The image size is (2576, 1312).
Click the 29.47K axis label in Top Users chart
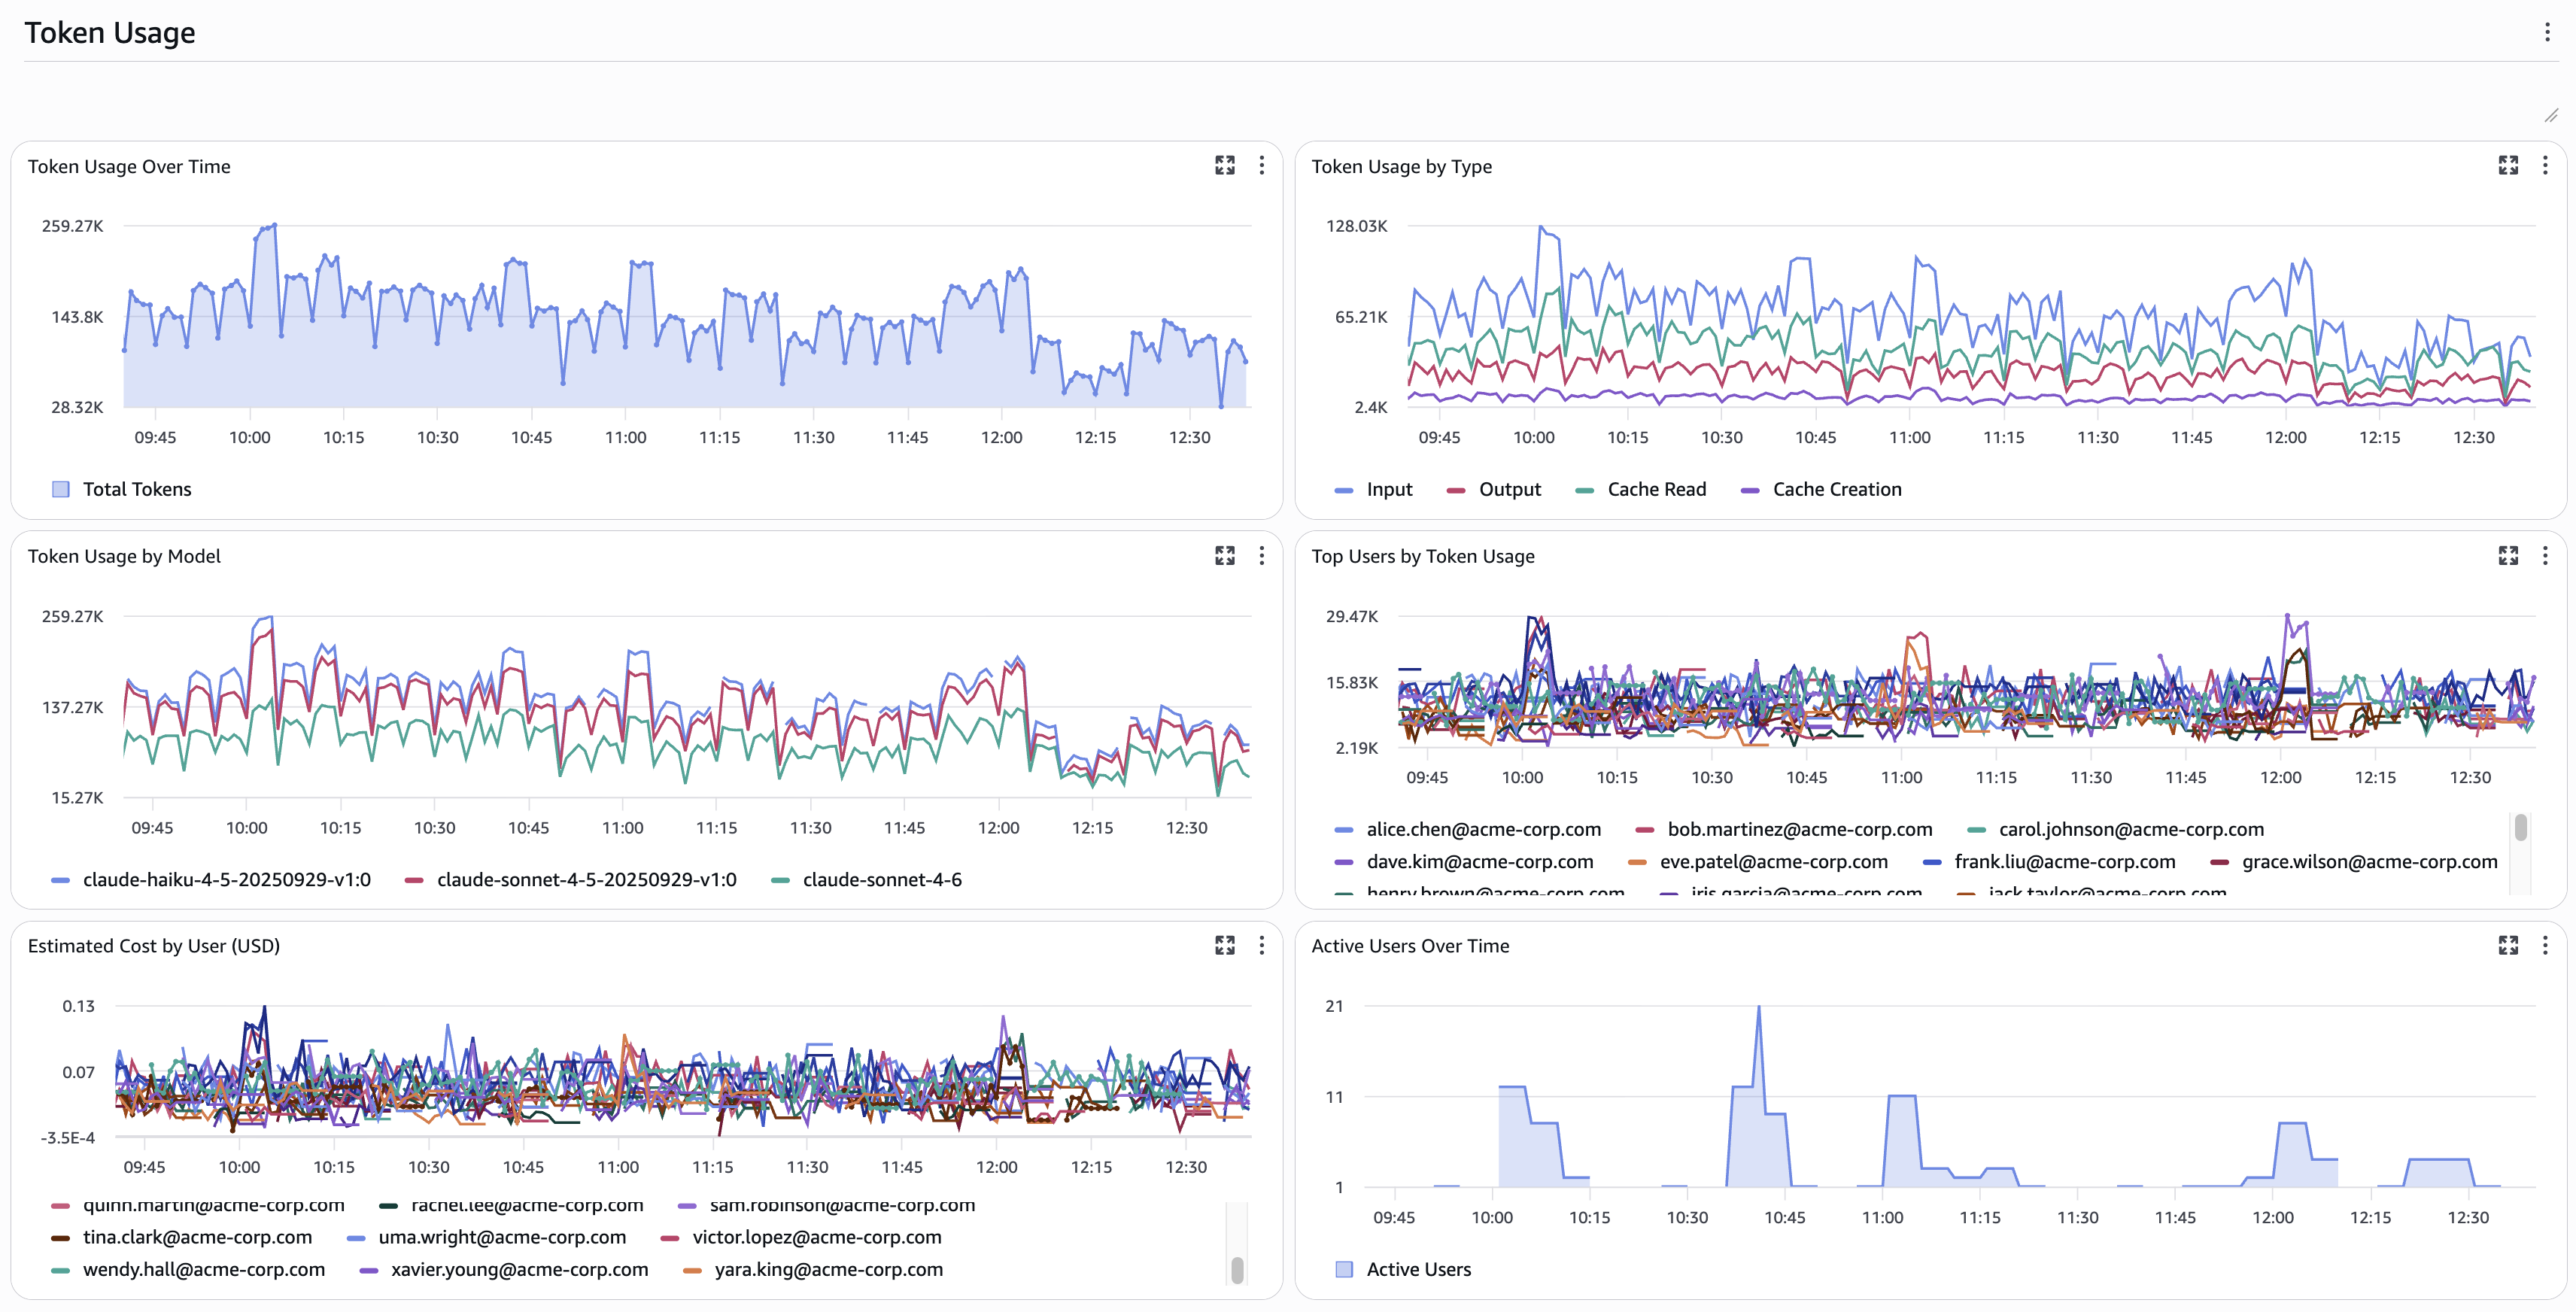point(1351,616)
